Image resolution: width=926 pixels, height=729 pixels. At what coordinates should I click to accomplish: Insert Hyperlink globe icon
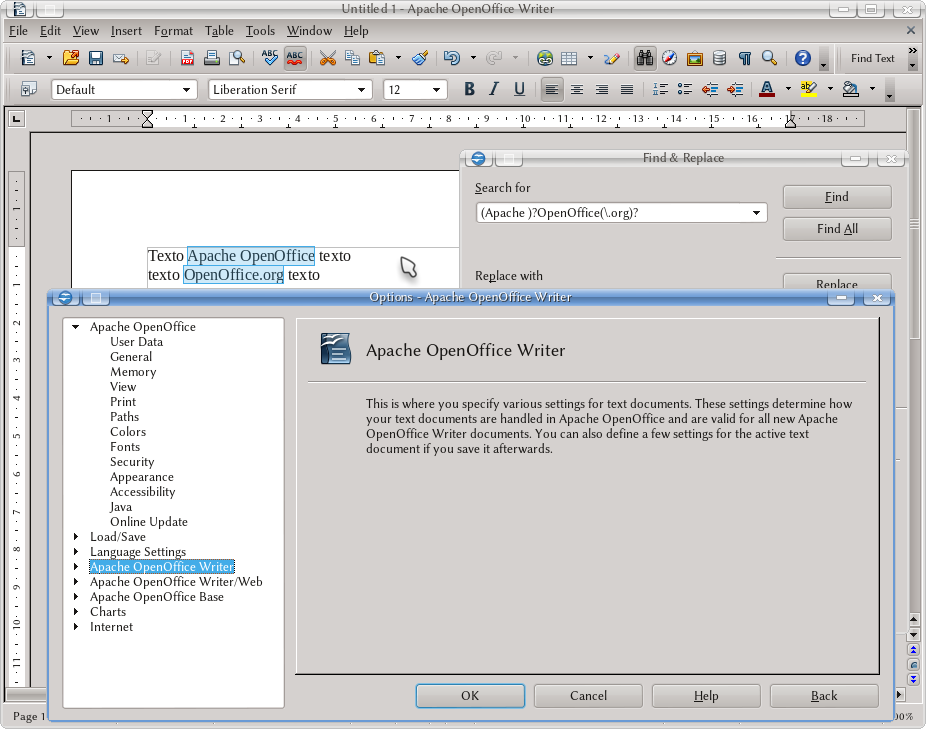point(544,58)
